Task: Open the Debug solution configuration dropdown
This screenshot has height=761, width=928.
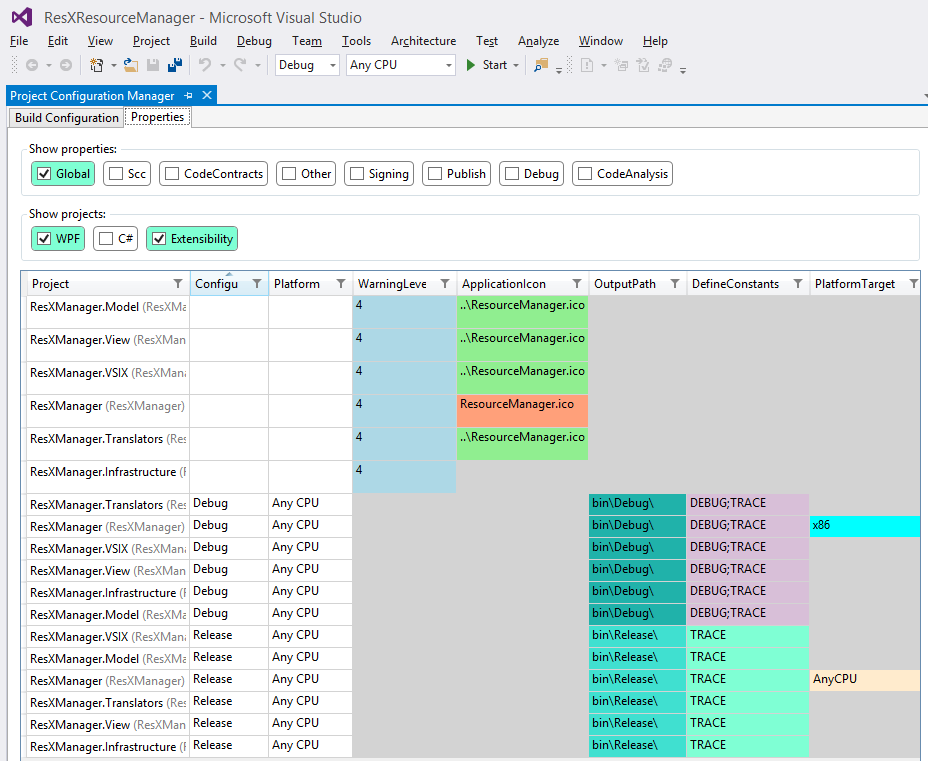Action: click(x=308, y=65)
